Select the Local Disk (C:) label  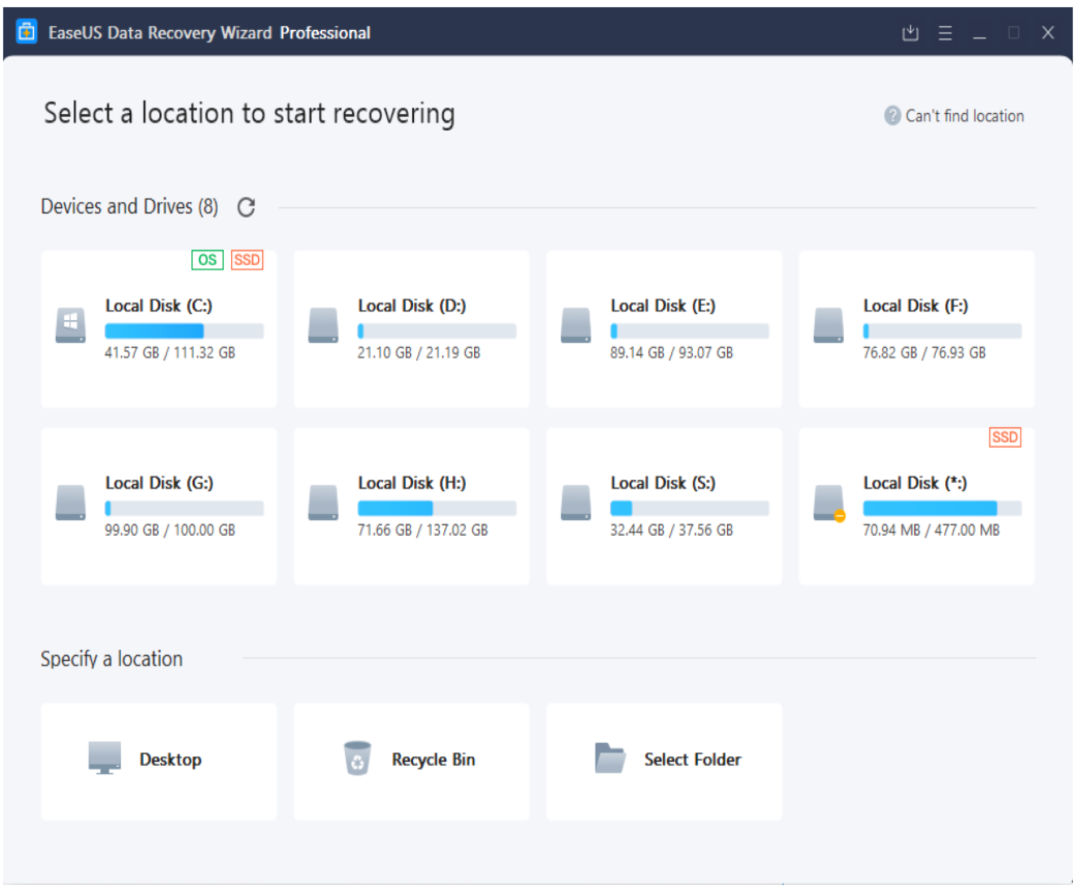158,306
